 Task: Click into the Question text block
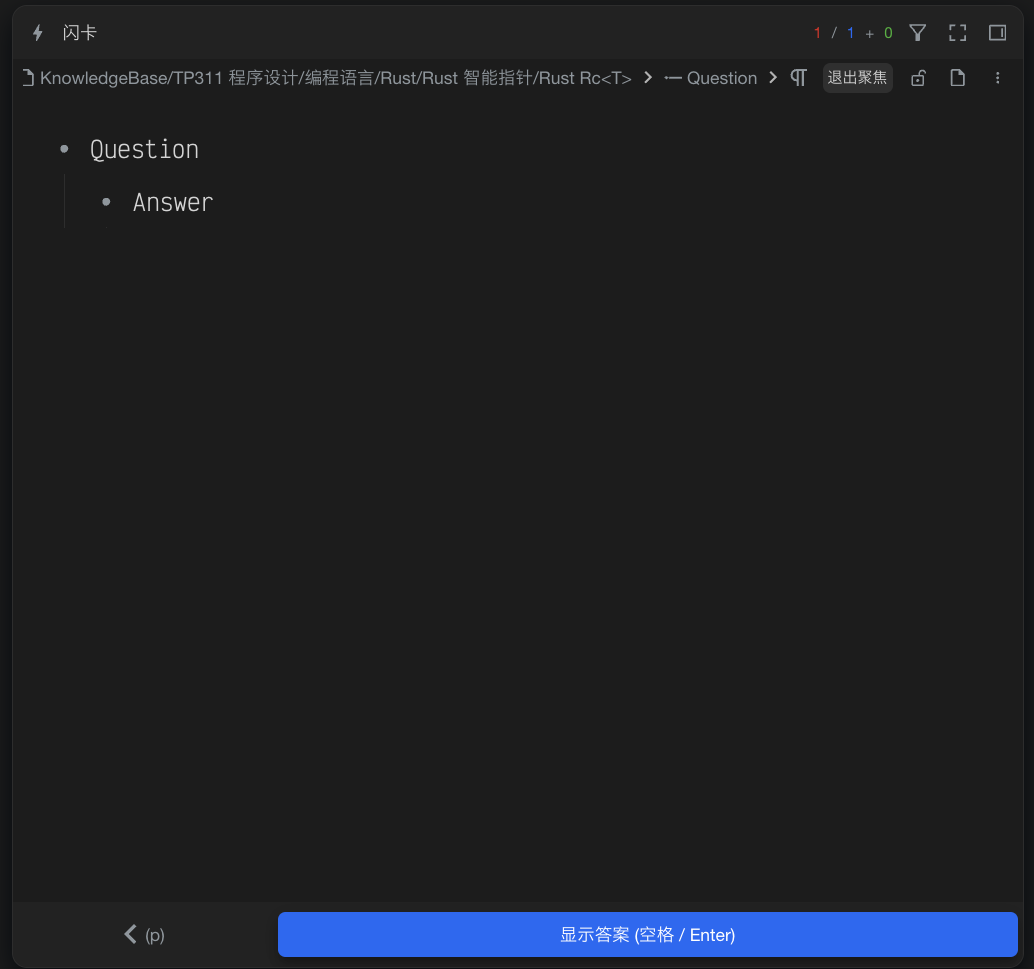(x=144, y=150)
